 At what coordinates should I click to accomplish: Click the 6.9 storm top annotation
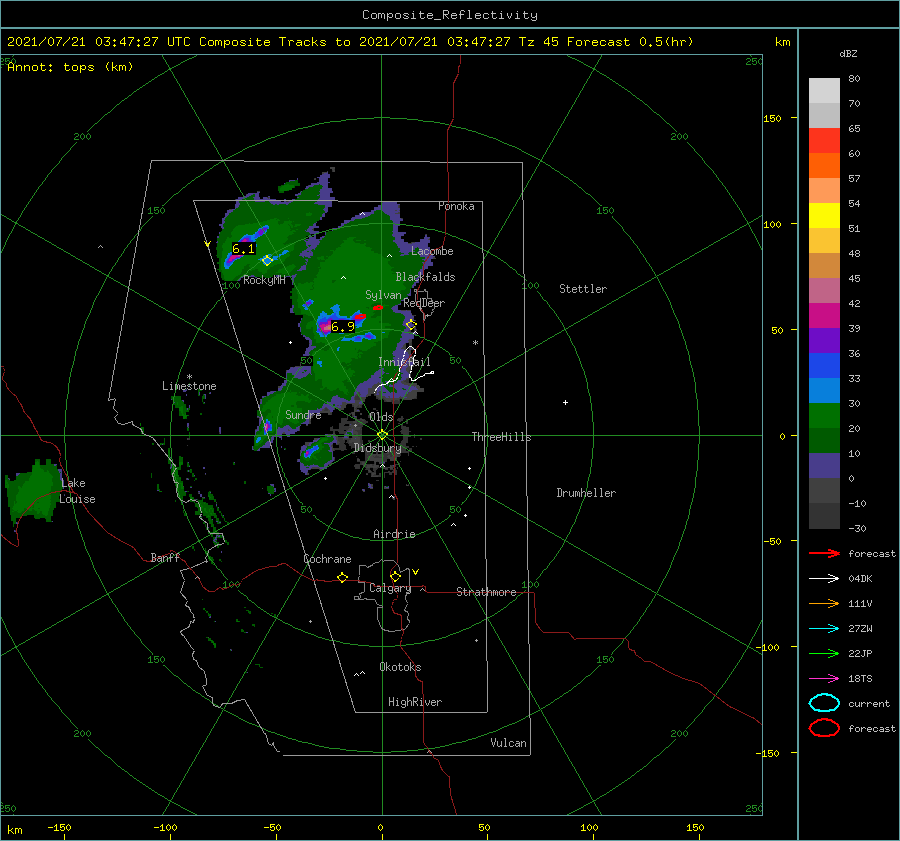[x=343, y=327]
